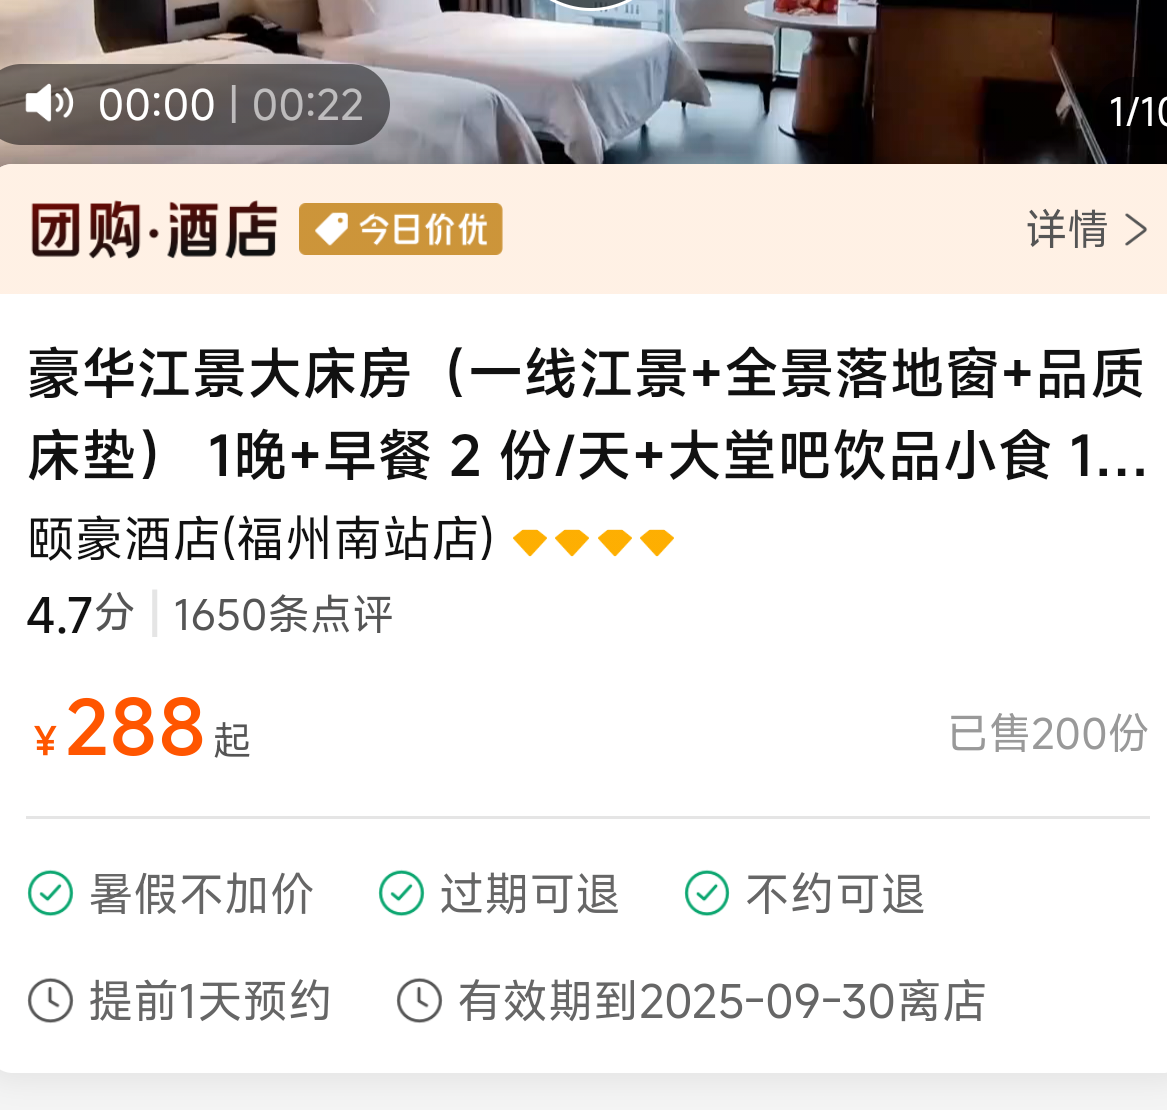Tap the 暑假不加价 check mark
This screenshot has height=1110, width=1167.
pyautogui.click(x=51, y=893)
